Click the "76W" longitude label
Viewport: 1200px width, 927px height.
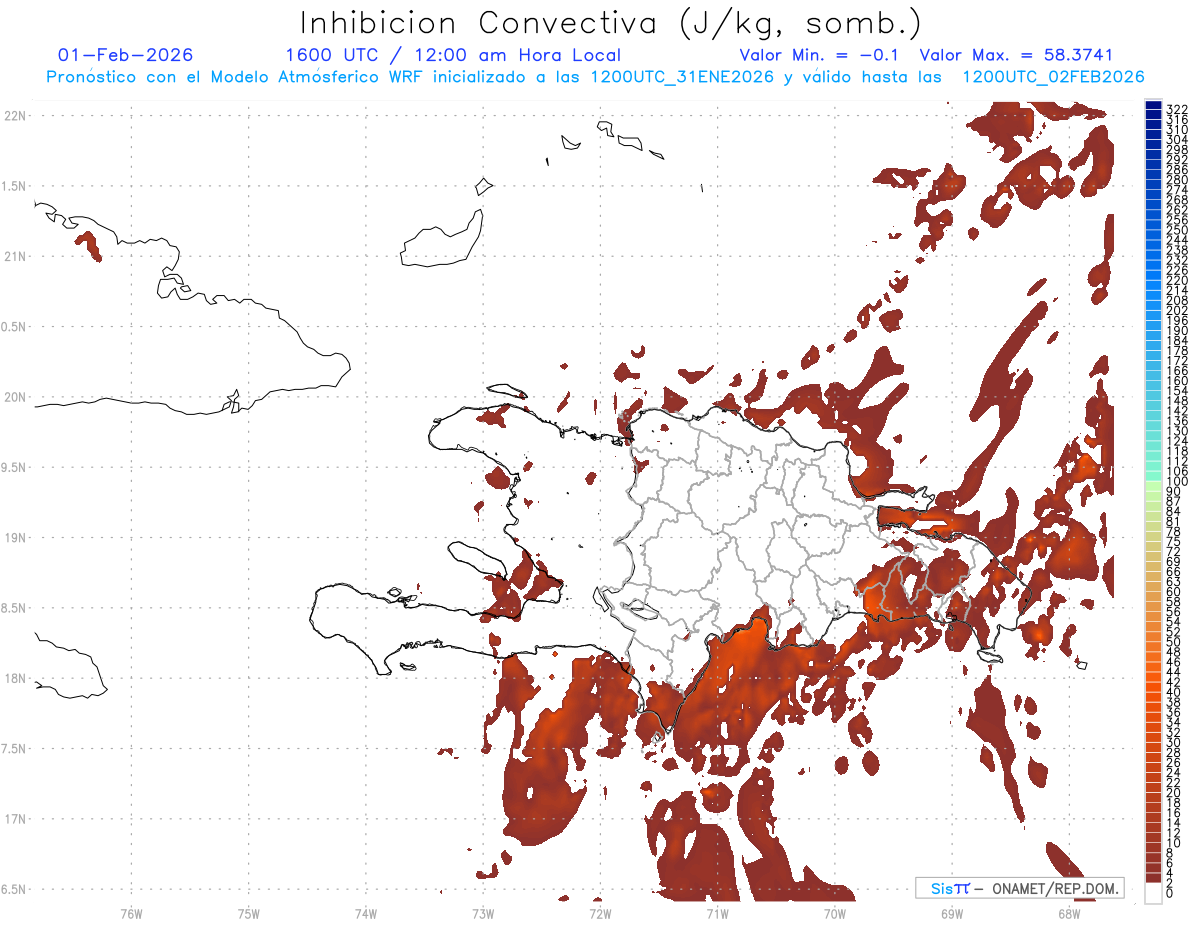coord(131,913)
